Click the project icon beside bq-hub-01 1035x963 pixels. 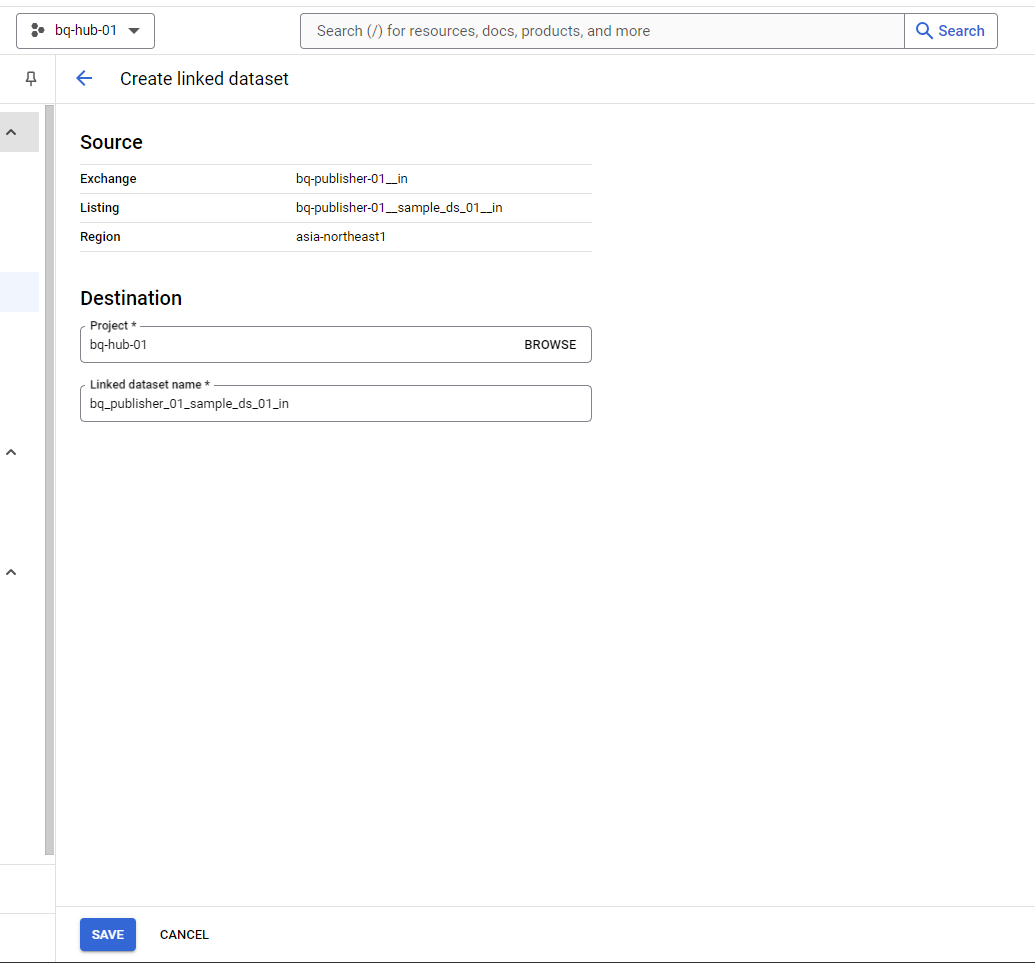click(38, 30)
